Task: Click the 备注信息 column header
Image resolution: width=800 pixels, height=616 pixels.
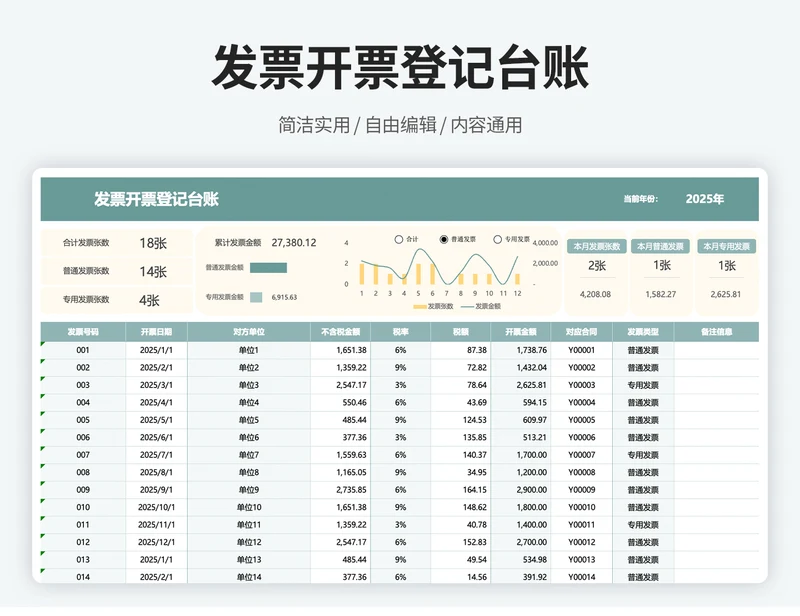Action: (x=716, y=332)
